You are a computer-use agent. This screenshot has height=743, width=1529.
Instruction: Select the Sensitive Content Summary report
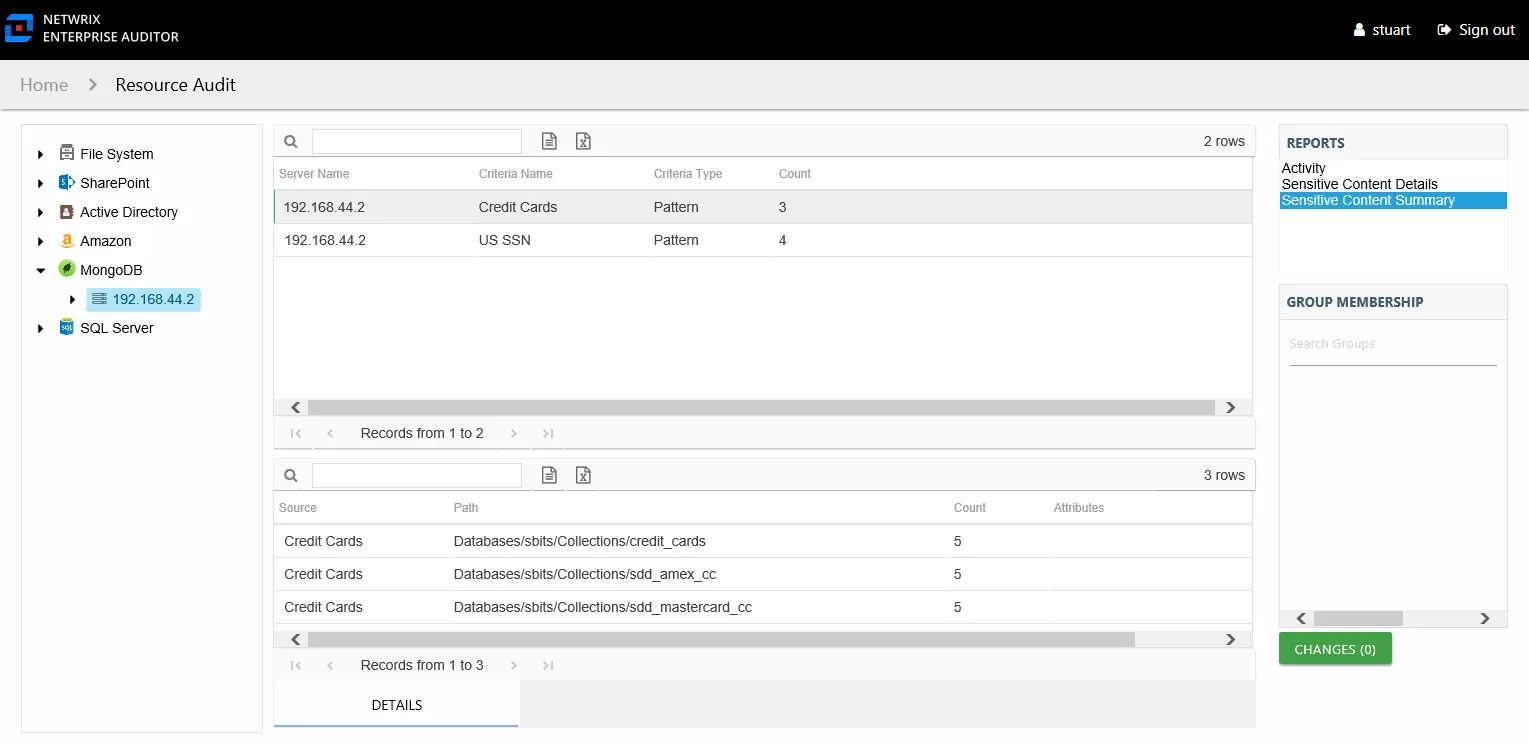(1393, 200)
